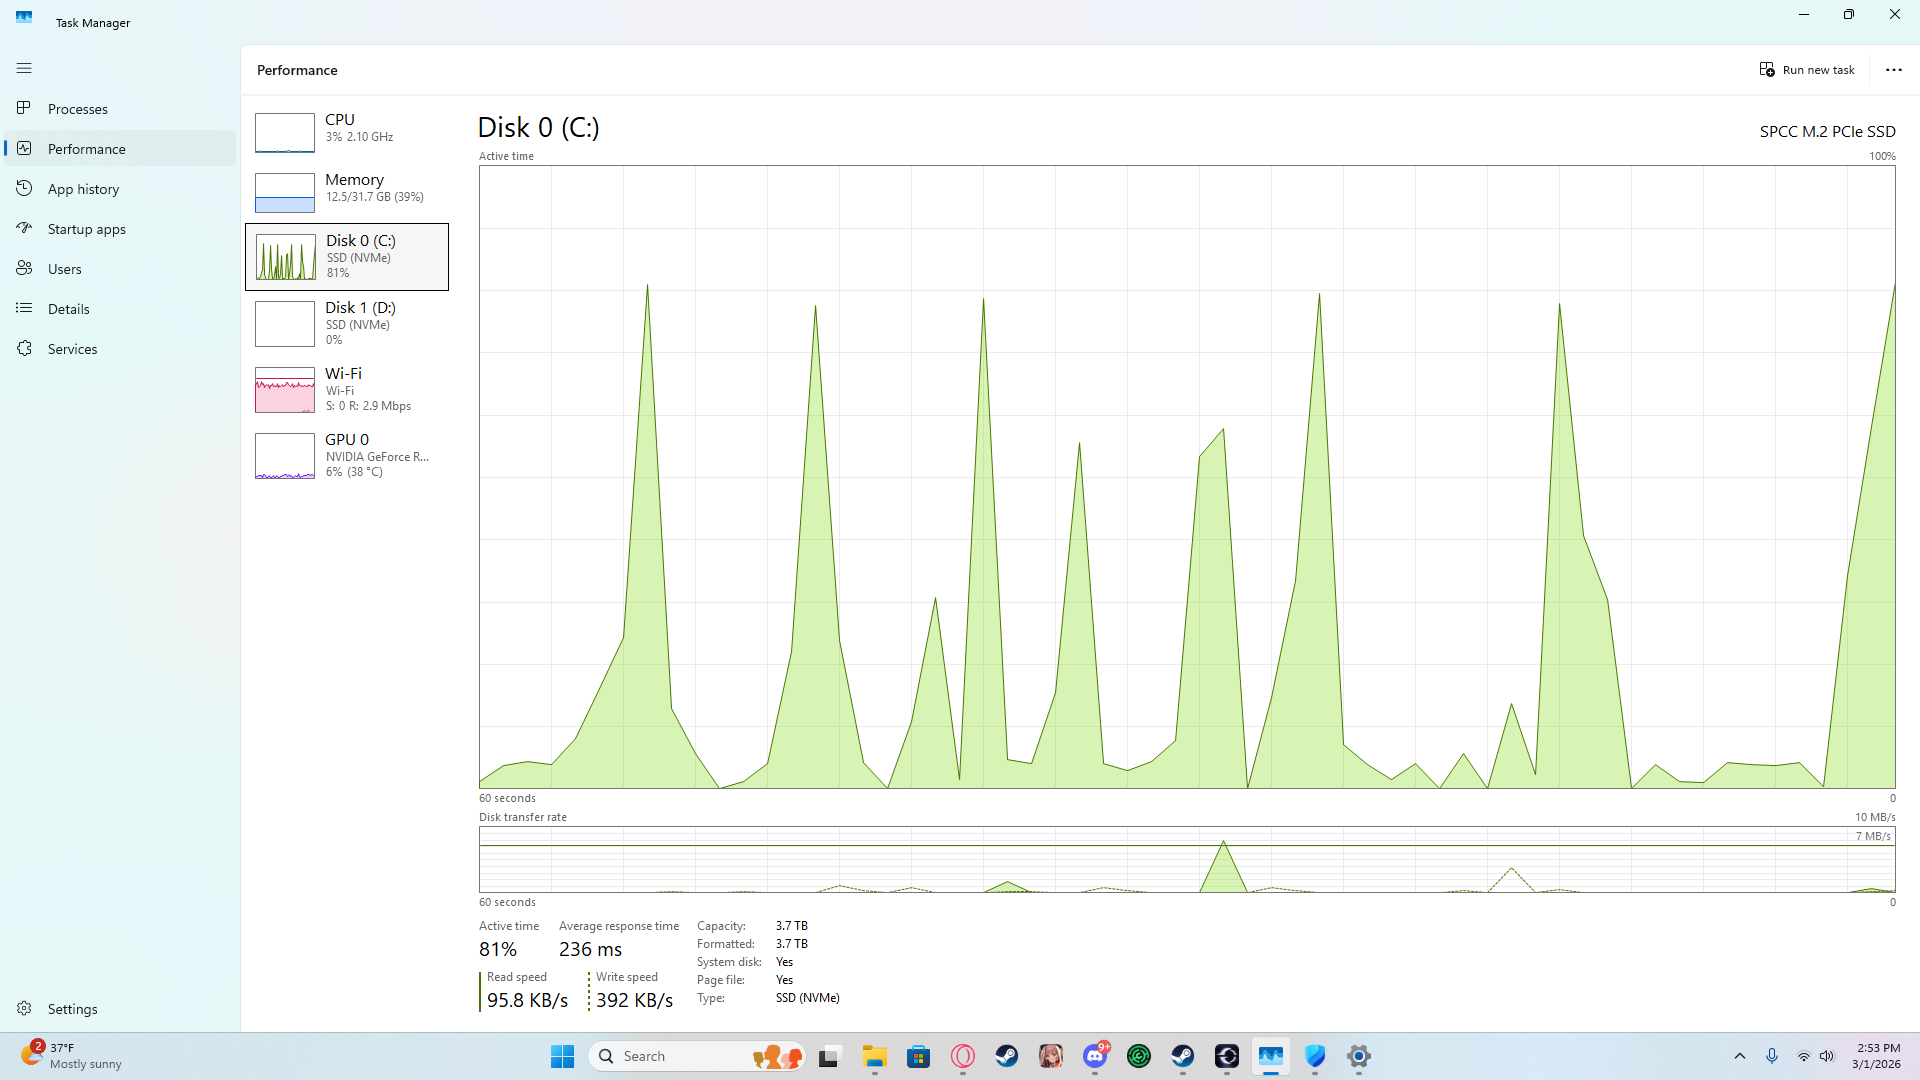
Task: Open Task Manager Settings gear
Action: click(x=24, y=1008)
